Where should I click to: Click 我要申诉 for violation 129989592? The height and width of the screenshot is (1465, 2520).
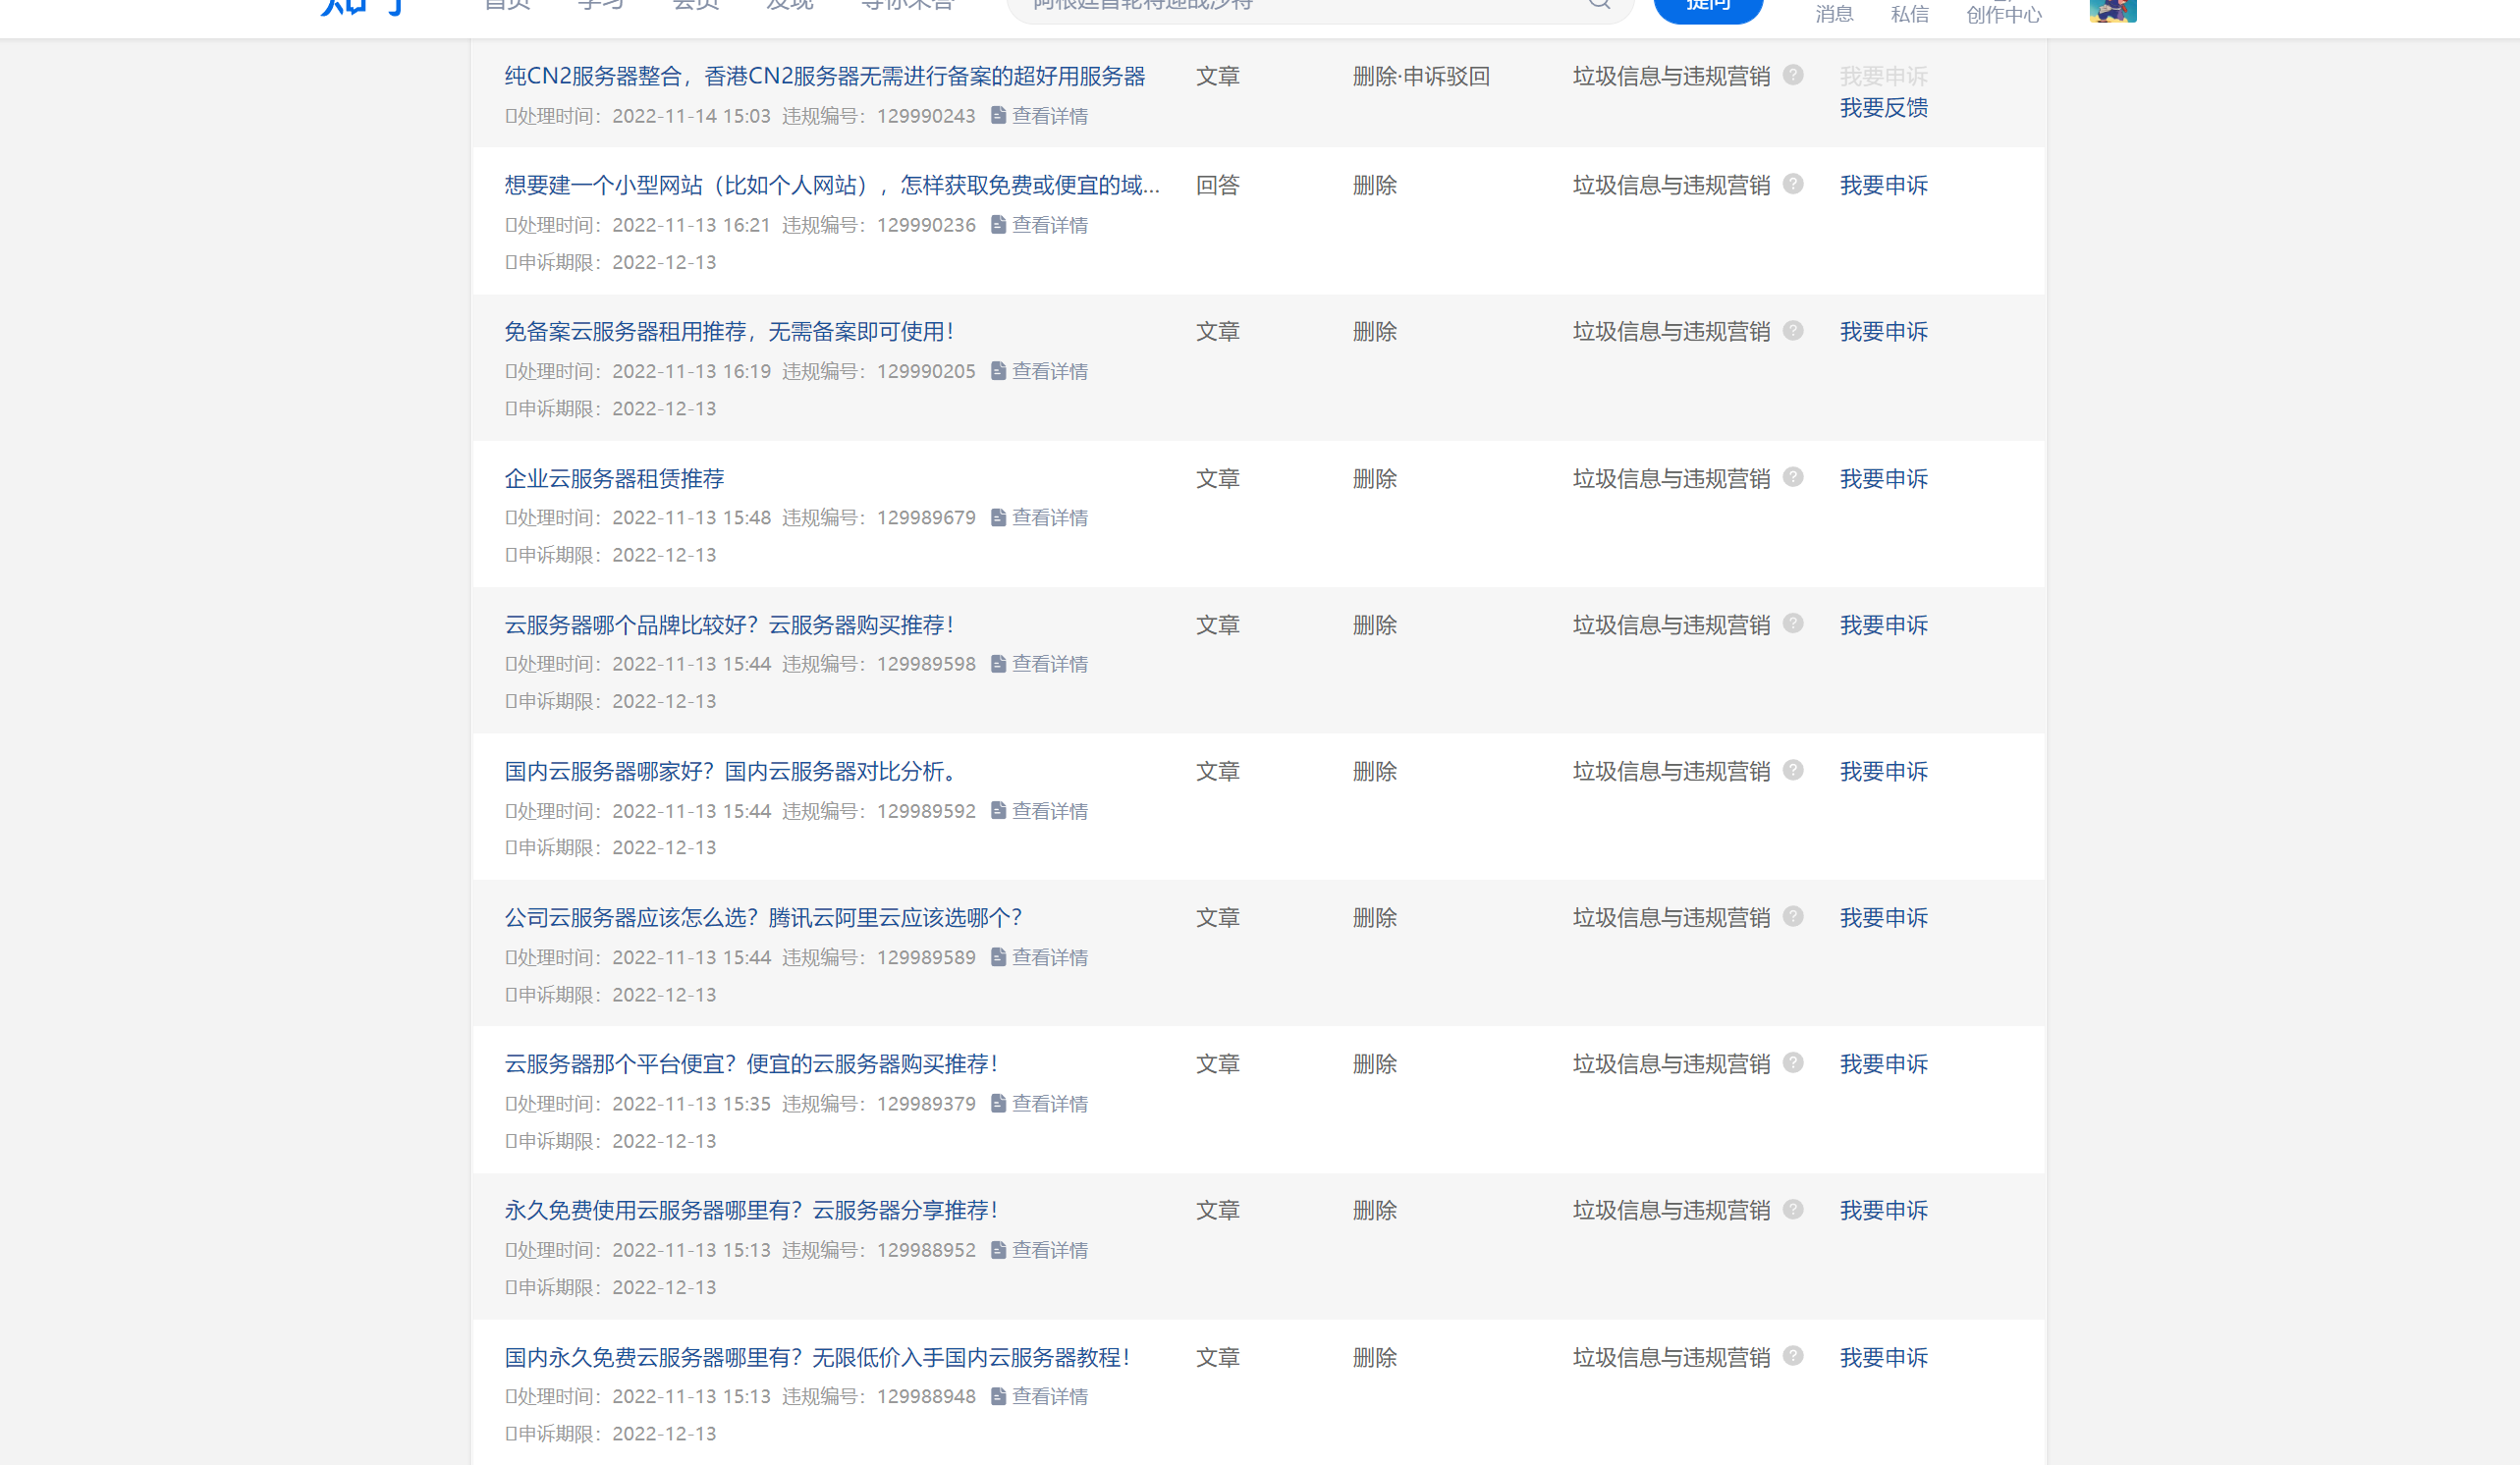(x=1884, y=771)
